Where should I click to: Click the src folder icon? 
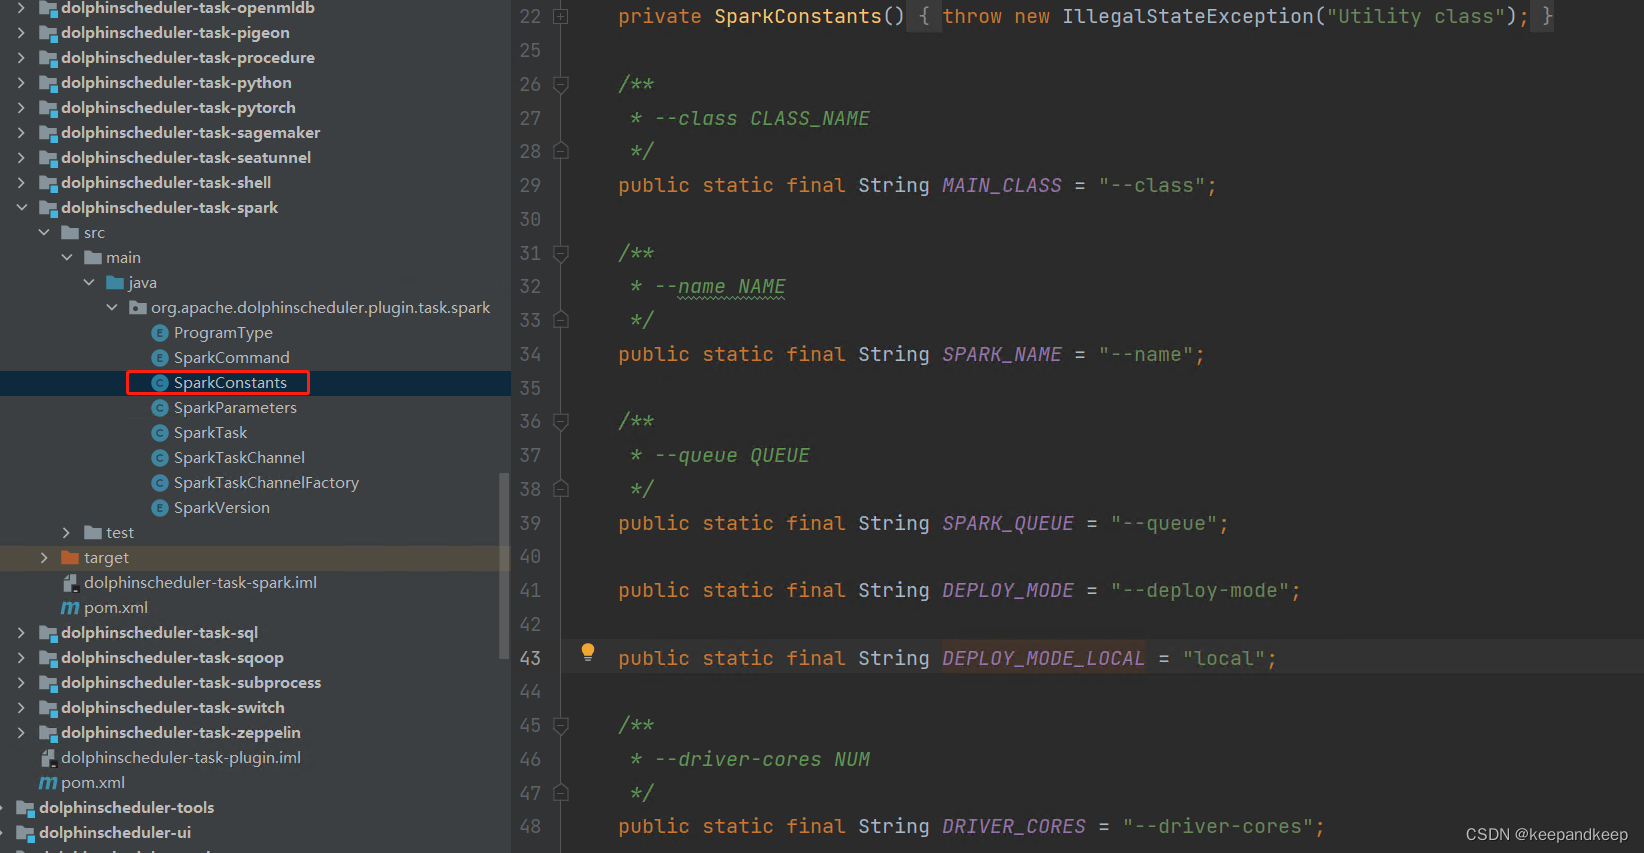(x=70, y=233)
